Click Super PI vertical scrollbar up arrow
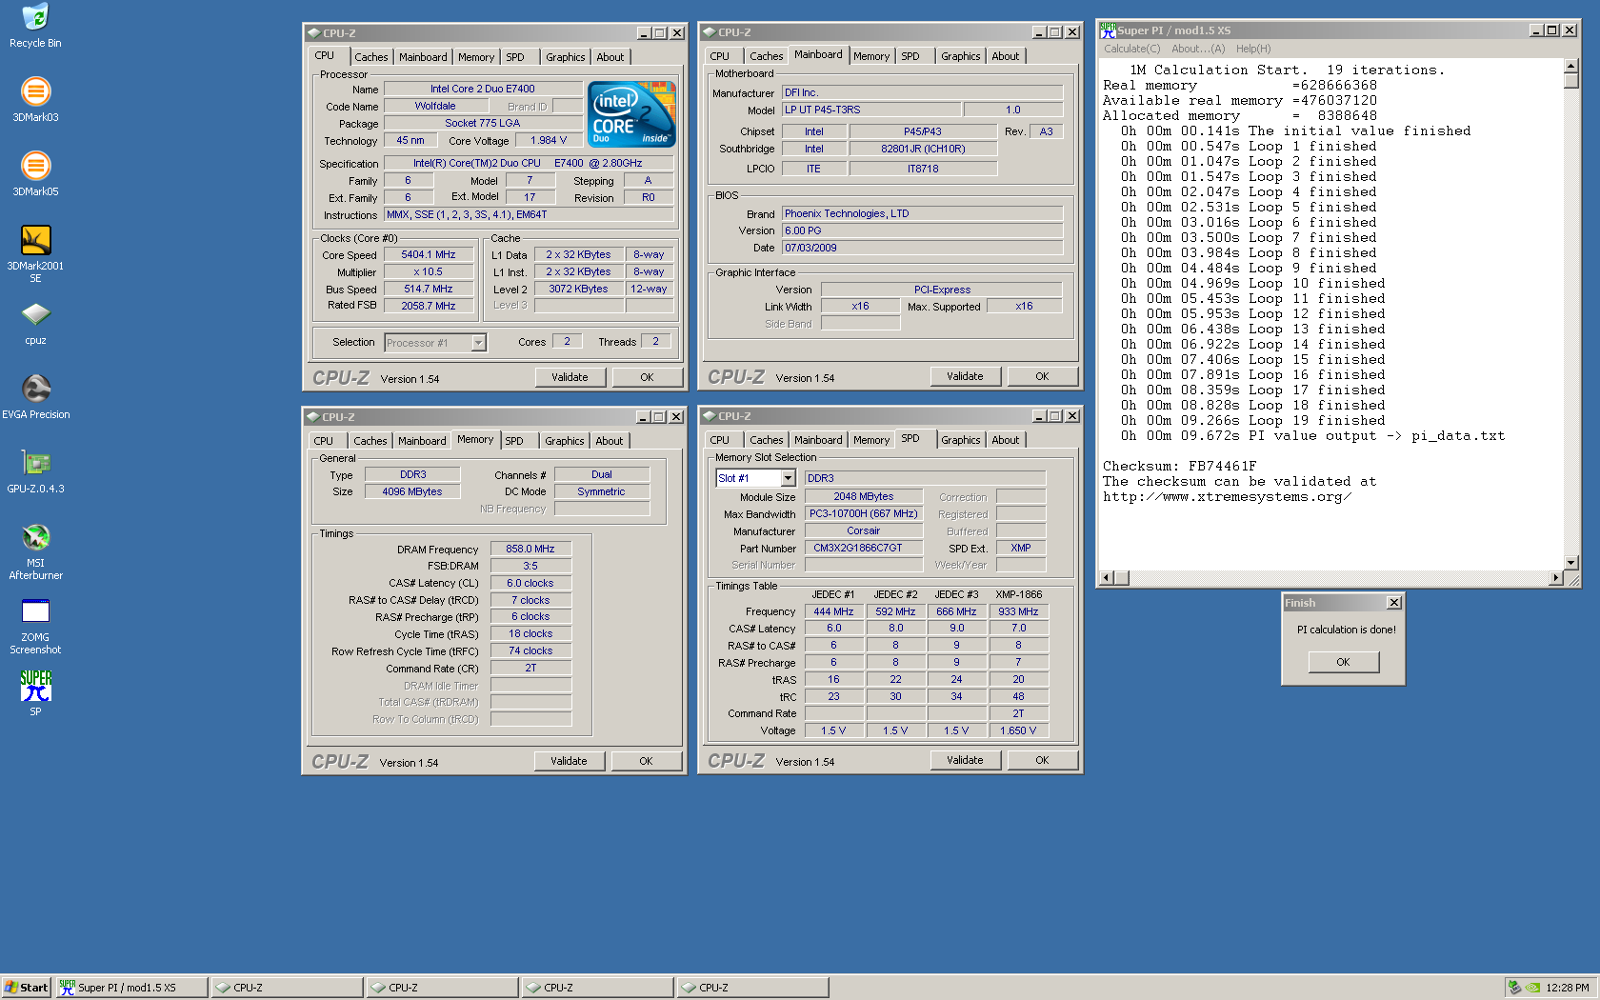This screenshot has height=1000, width=1600. click(x=1571, y=66)
